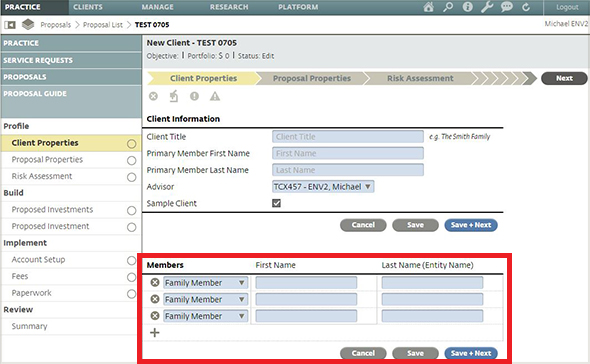Open the wrench tools icon
The height and width of the screenshot is (364, 590).
pos(487,7)
